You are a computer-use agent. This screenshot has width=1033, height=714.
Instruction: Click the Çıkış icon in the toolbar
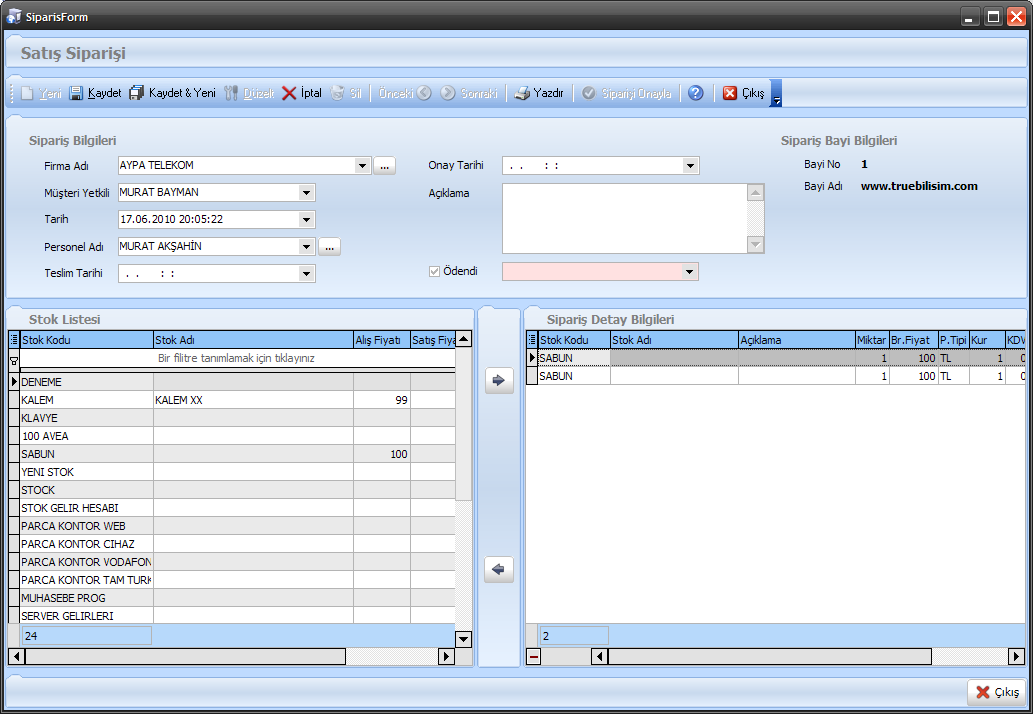[730, 93]
